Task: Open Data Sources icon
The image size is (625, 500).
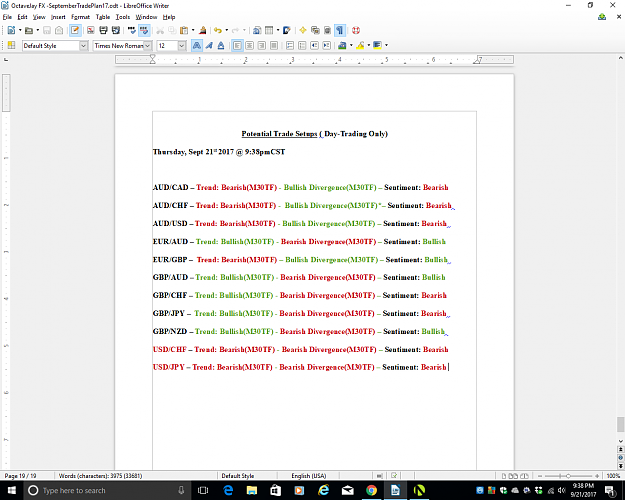Action: [327, 30]
